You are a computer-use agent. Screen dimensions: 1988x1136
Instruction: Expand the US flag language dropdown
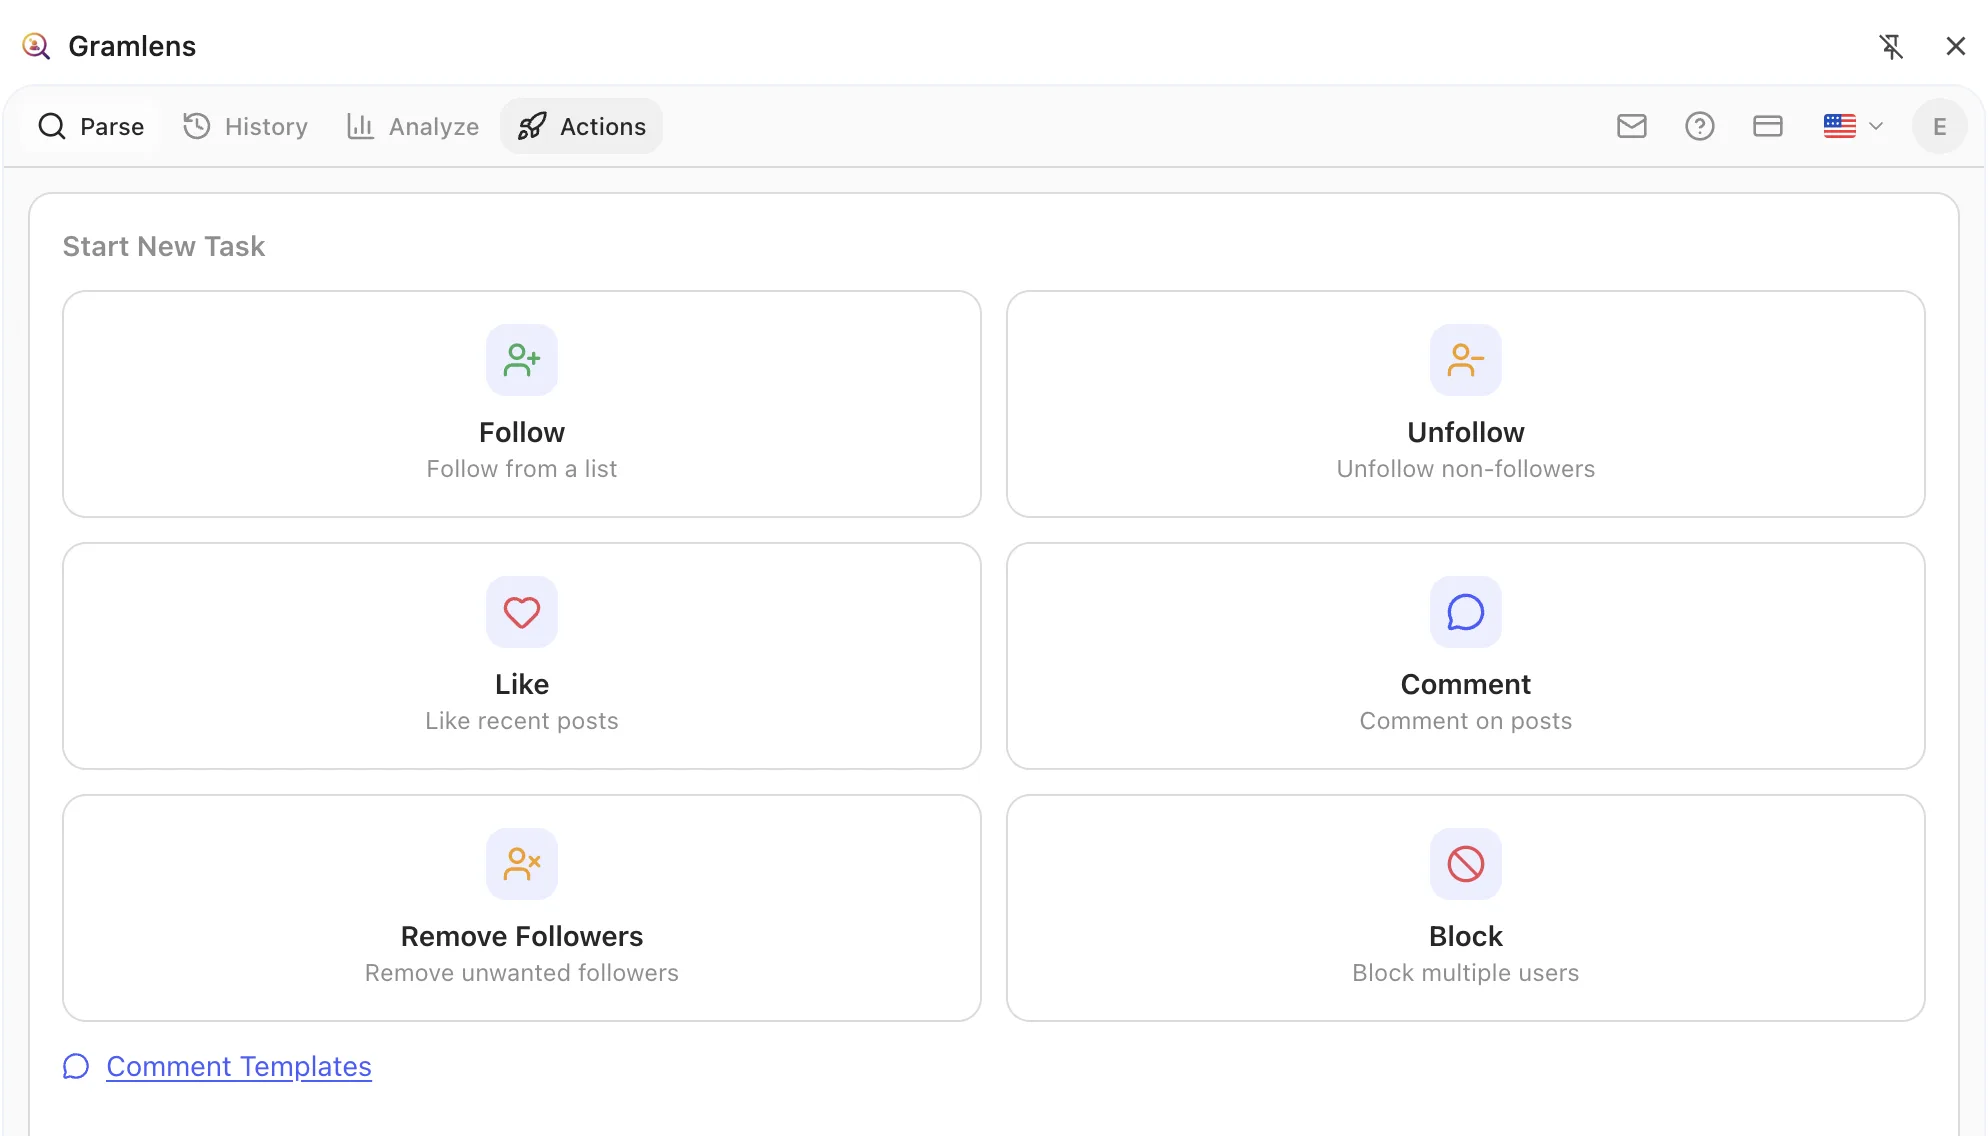pos(1840,126)
